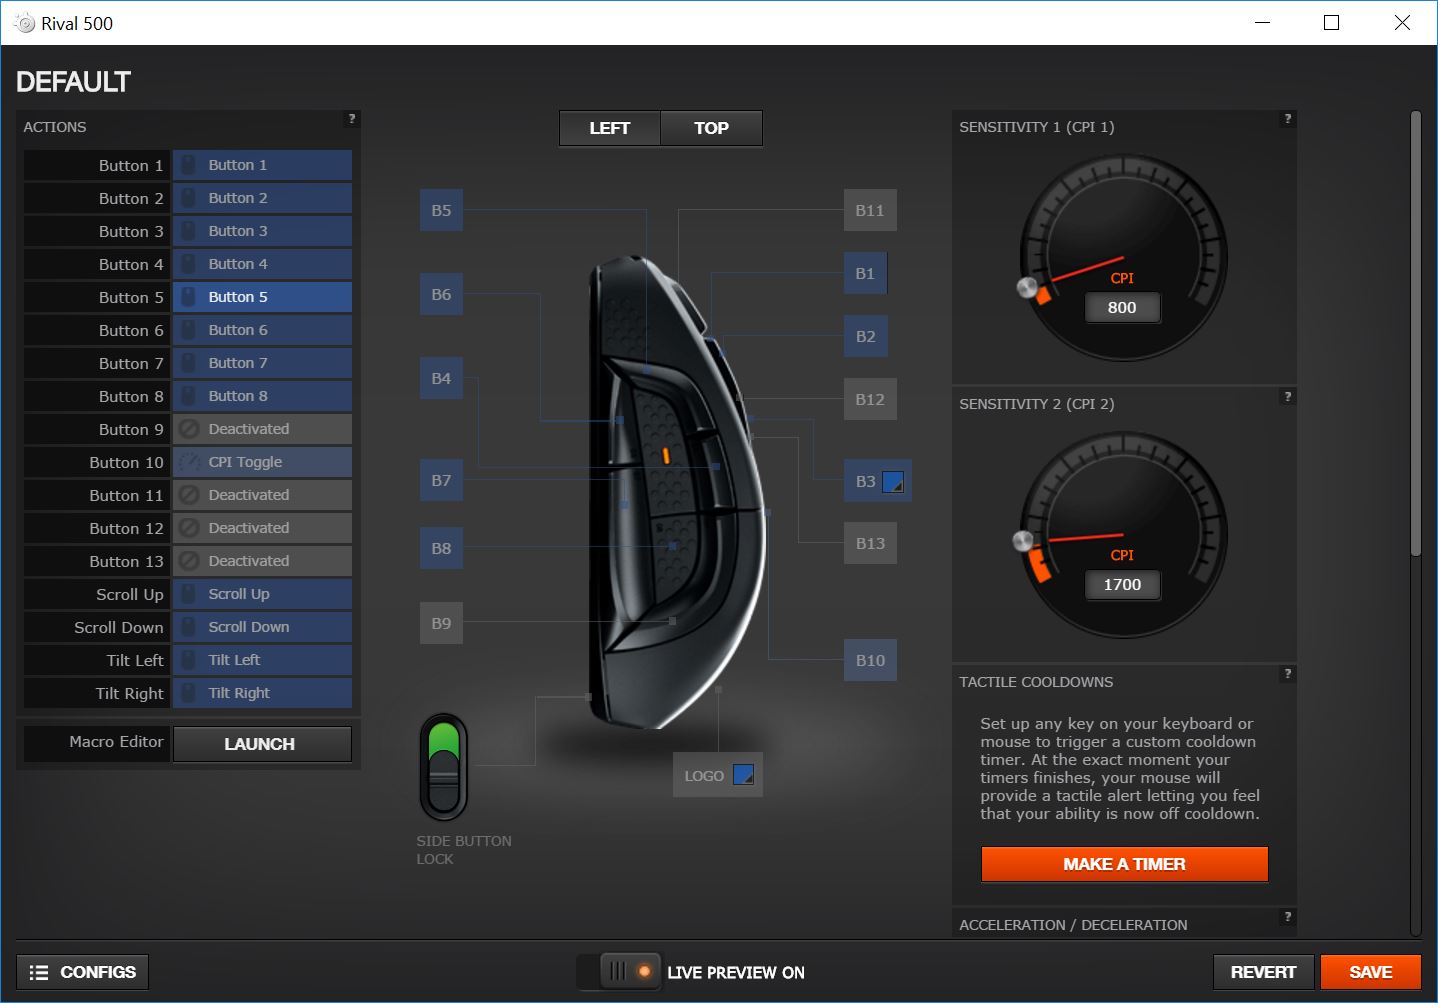Launch the Macro Editor
1438x1003 pixels.
click(262, 744)
